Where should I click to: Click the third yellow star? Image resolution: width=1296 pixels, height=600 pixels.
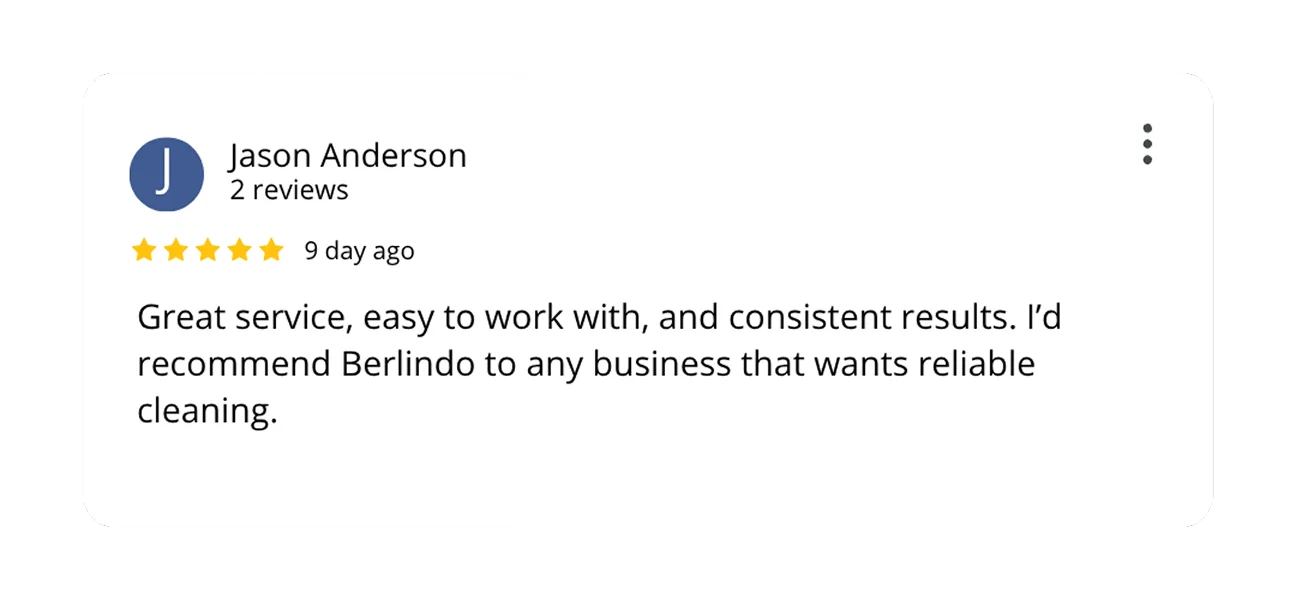click(x=208, y=250)
